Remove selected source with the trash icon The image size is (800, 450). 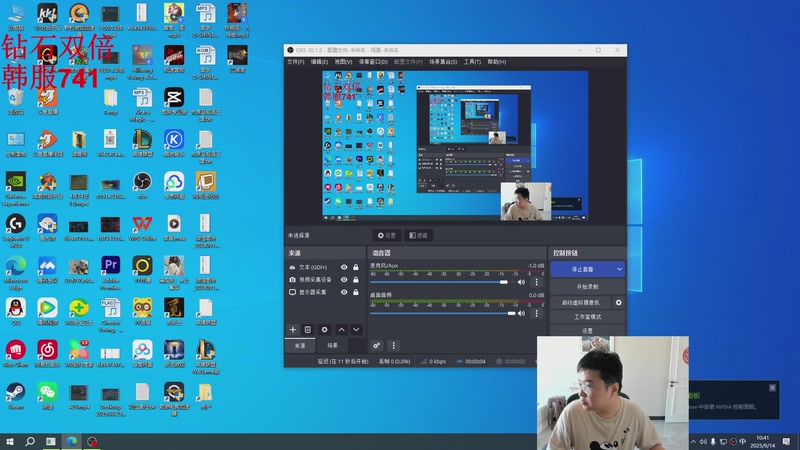308,330
